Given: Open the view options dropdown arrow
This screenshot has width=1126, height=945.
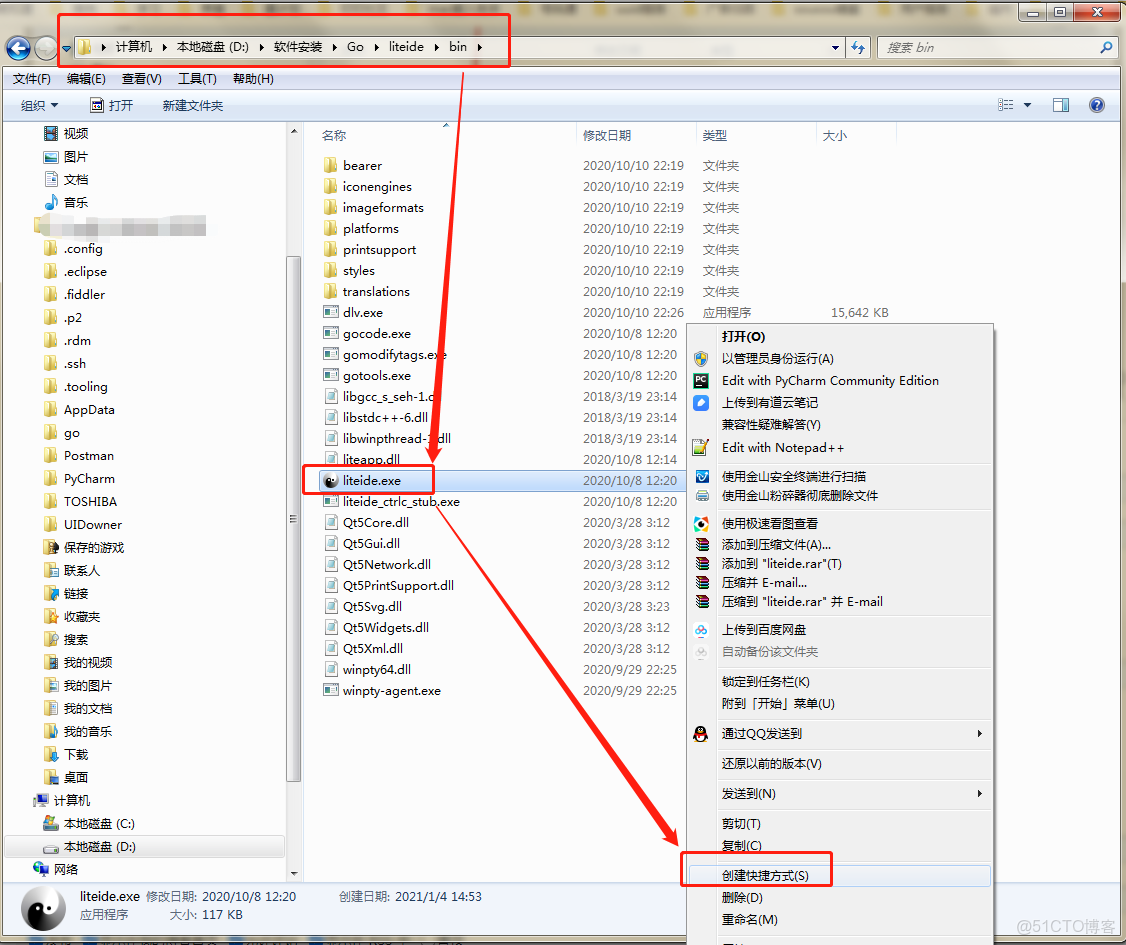Looking at the screenshot, I should [x=1028, y=106].
